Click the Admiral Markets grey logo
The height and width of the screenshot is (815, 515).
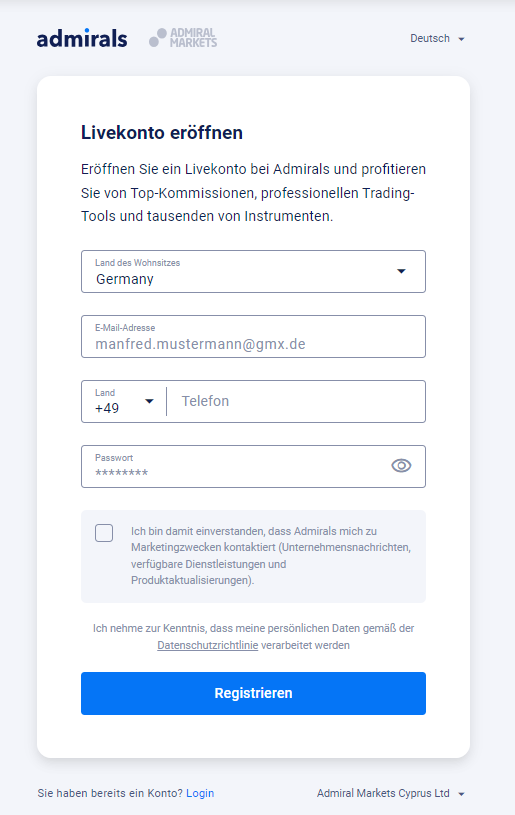(183, 38)
